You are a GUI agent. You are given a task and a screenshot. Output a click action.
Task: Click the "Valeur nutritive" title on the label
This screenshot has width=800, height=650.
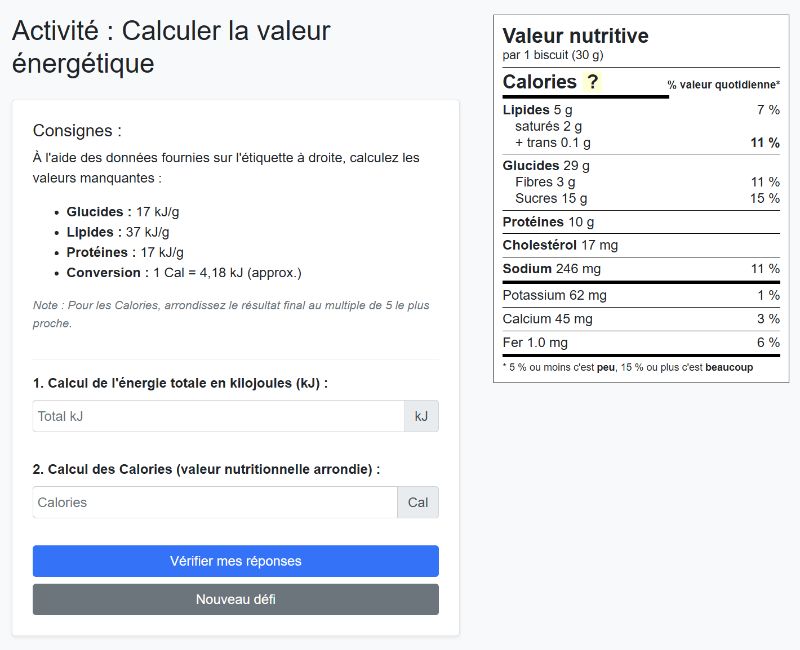(x=576, y=35)
